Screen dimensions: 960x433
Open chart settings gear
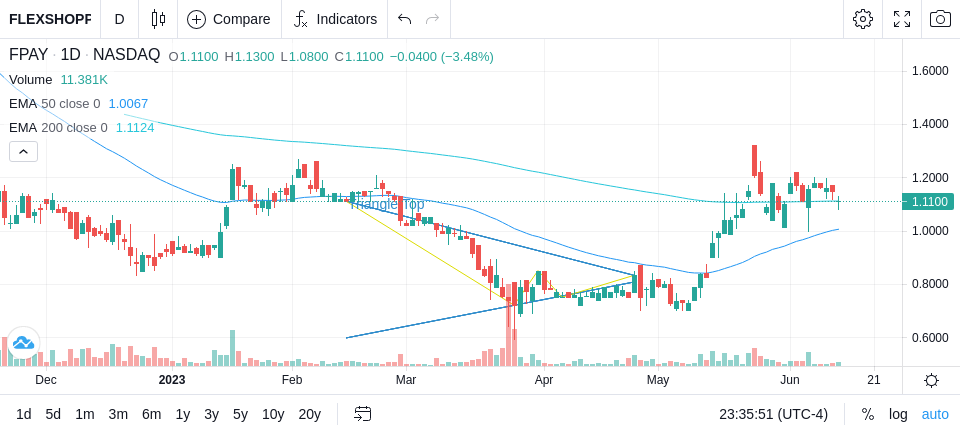863,19
